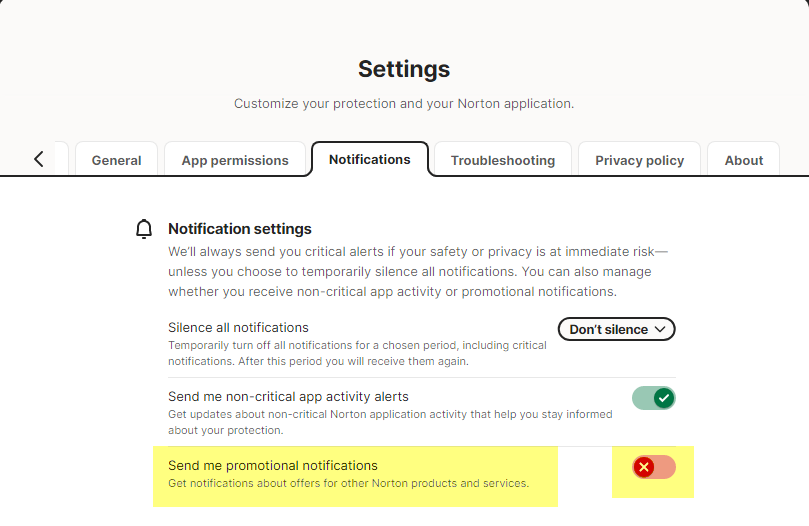Click the Customize your protection subtitle text
The image size is (809, 526).
click(x=404, y=103)
